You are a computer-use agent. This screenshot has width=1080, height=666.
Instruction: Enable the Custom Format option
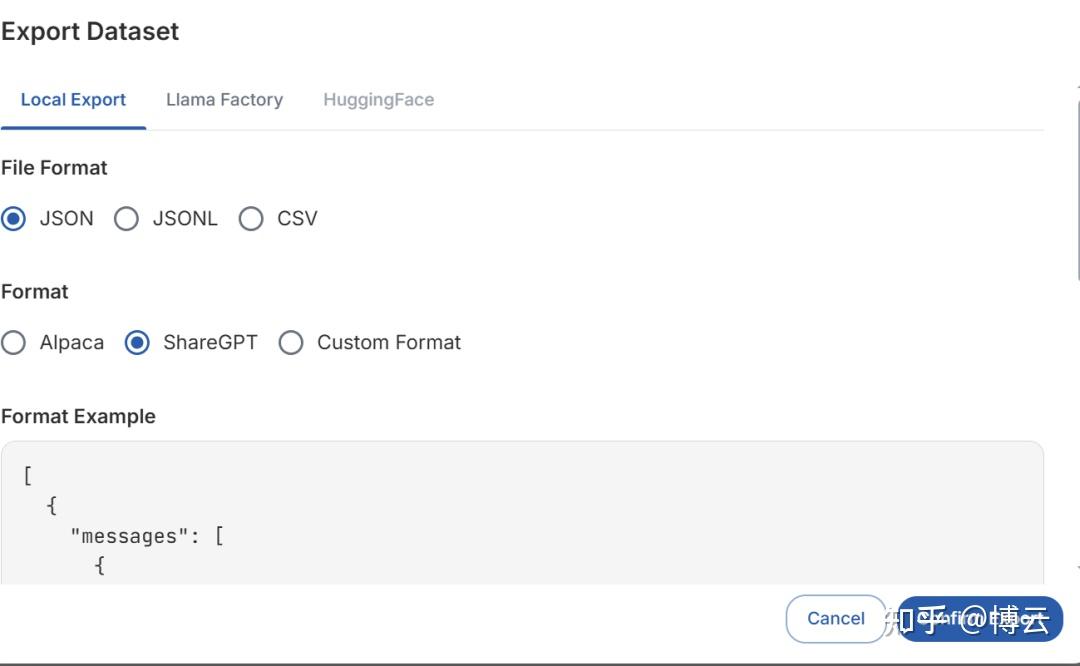tap(291, 343)
